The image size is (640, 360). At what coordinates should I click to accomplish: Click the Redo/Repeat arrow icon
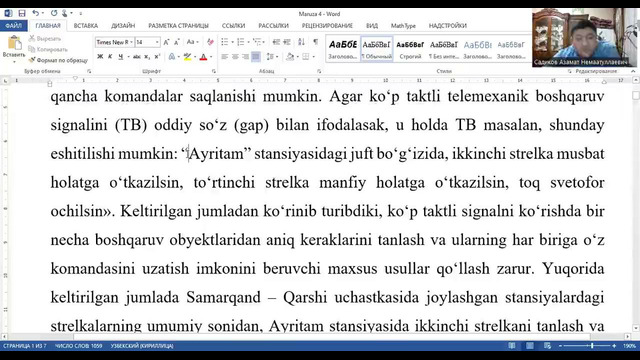54,13
